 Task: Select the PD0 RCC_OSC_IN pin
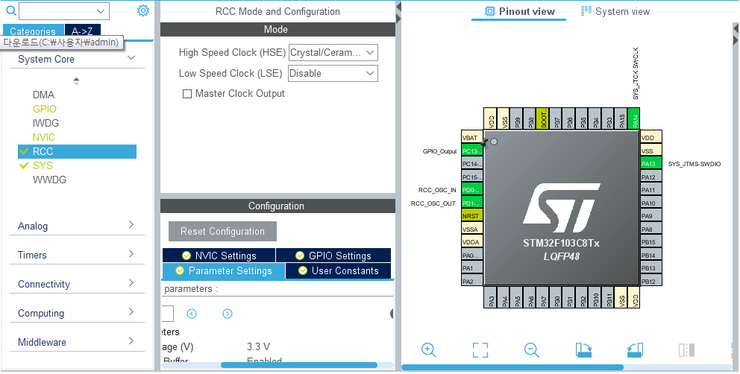(x=472, y=190)
